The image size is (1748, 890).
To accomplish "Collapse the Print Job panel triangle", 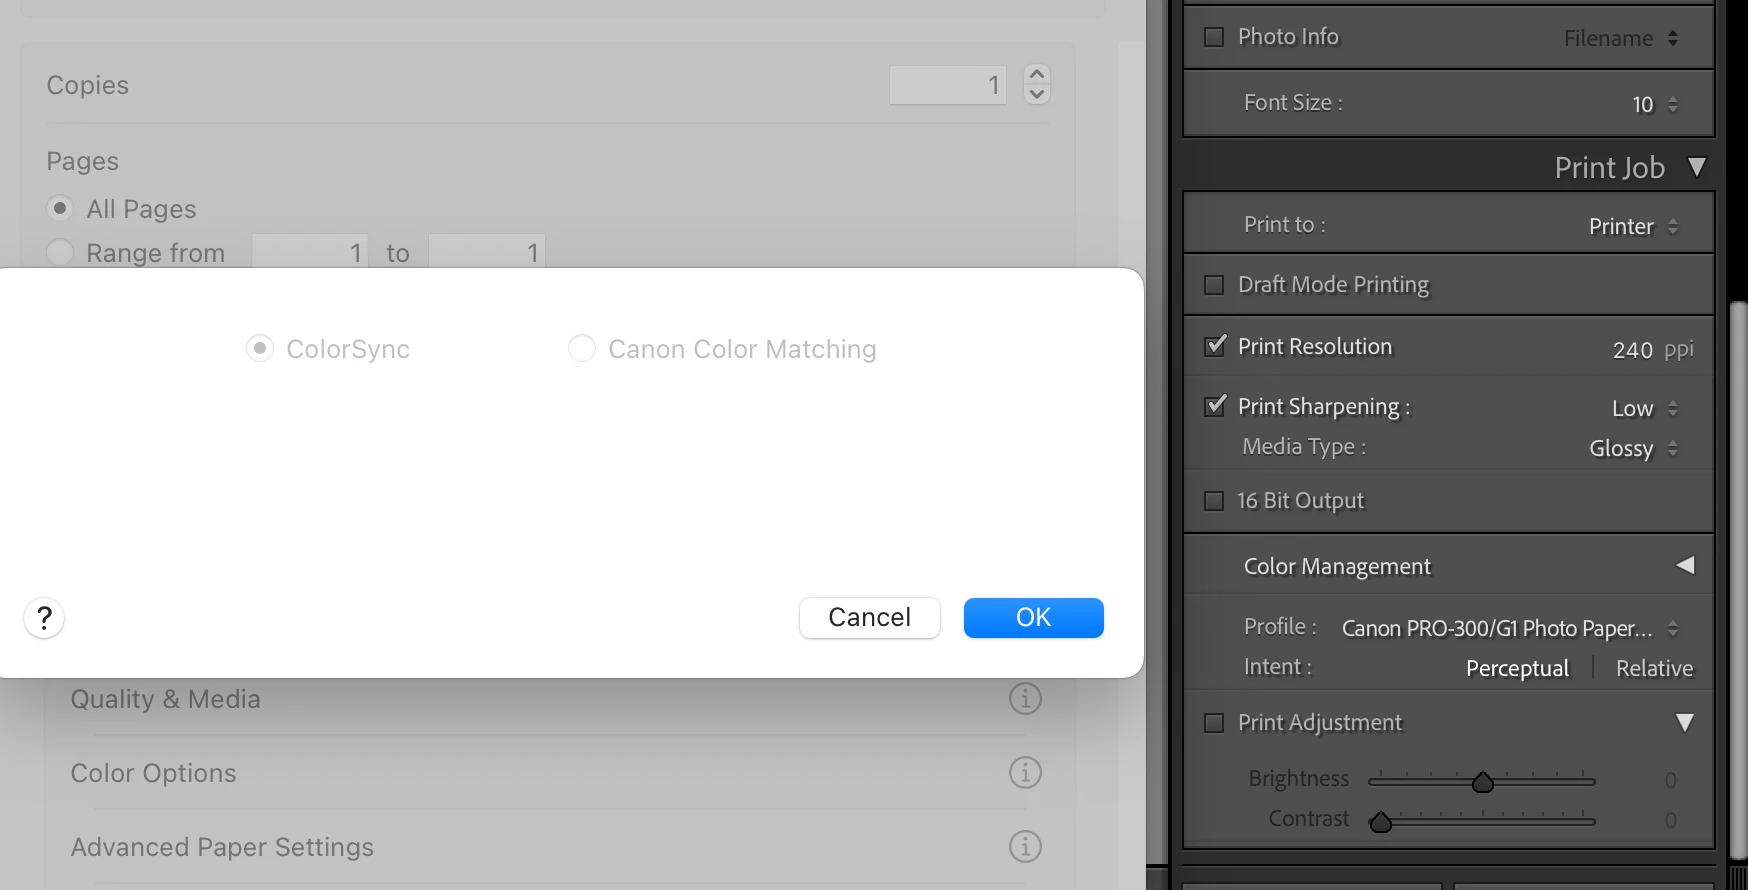I will point(1696,167).
